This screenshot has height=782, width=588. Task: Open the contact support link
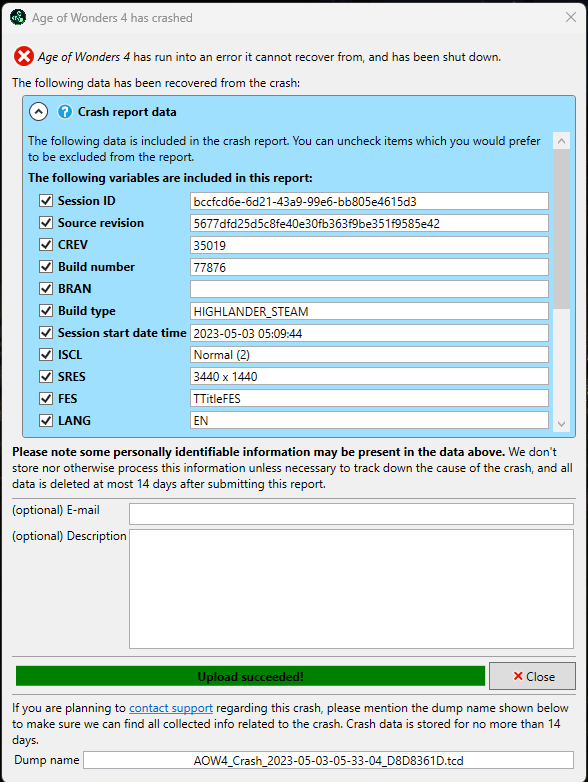coord(171,708)
